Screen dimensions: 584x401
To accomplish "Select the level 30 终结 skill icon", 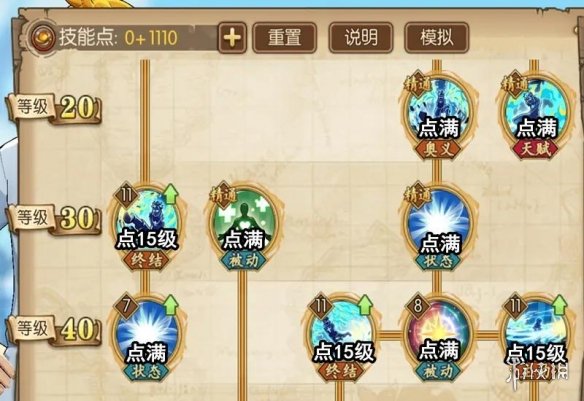I will (x=147, y=225).
